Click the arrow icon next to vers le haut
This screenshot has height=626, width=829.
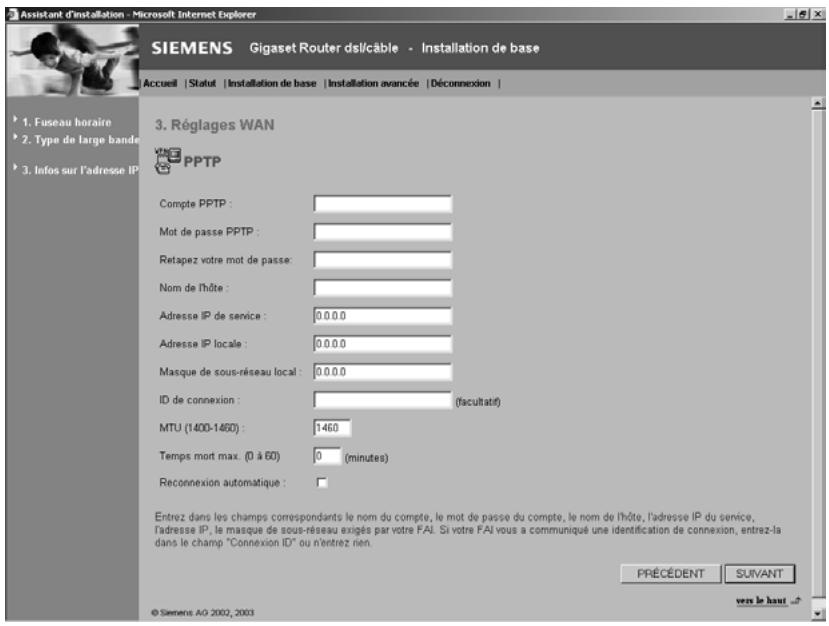[796, 601]
